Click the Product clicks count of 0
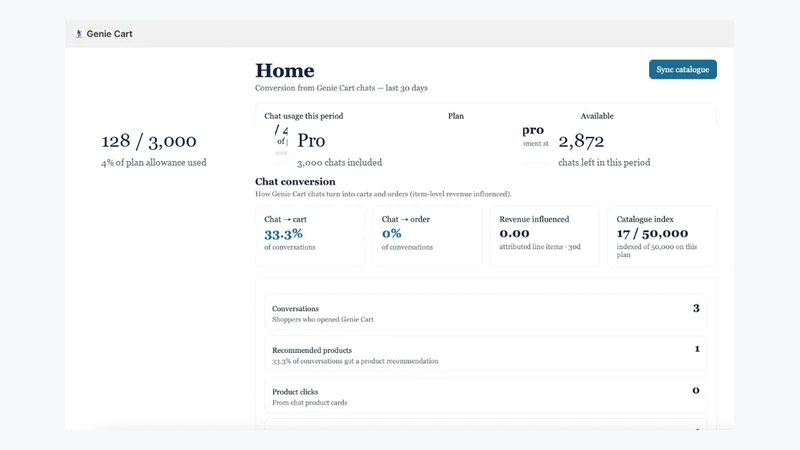 pos(696,390)
